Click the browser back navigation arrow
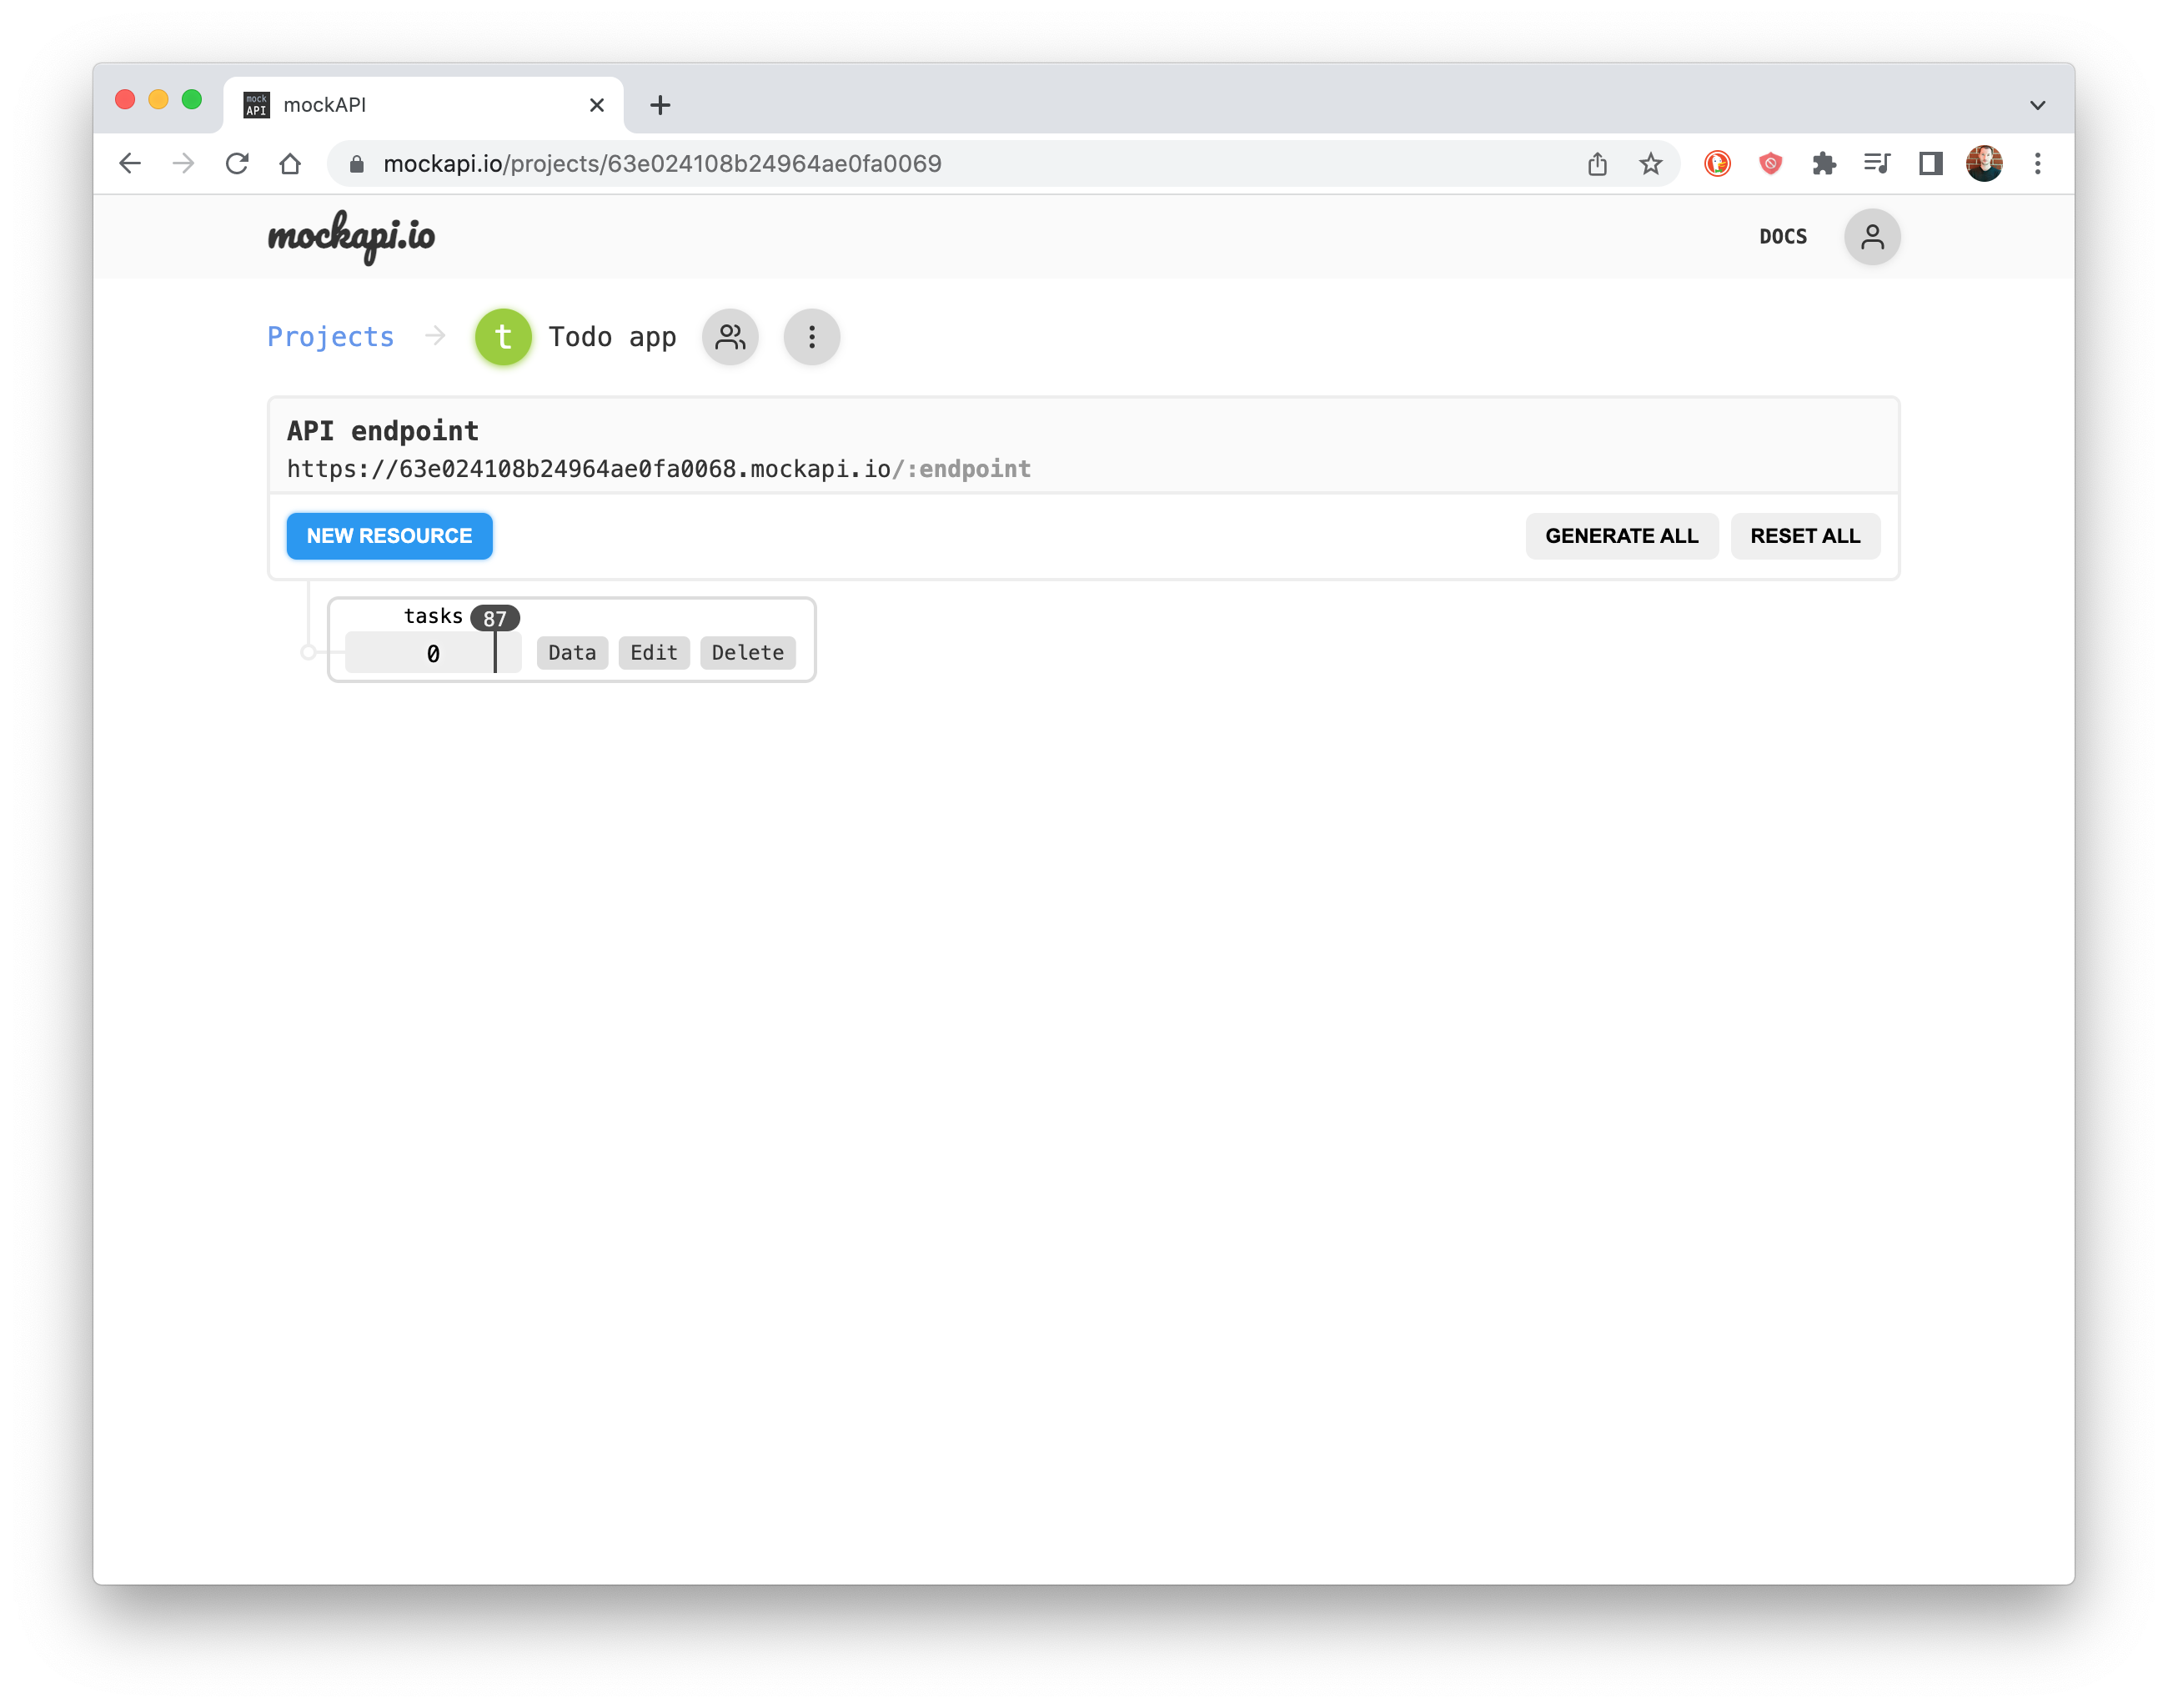This screenshot has height=1708, width=2168. [133, 162]
